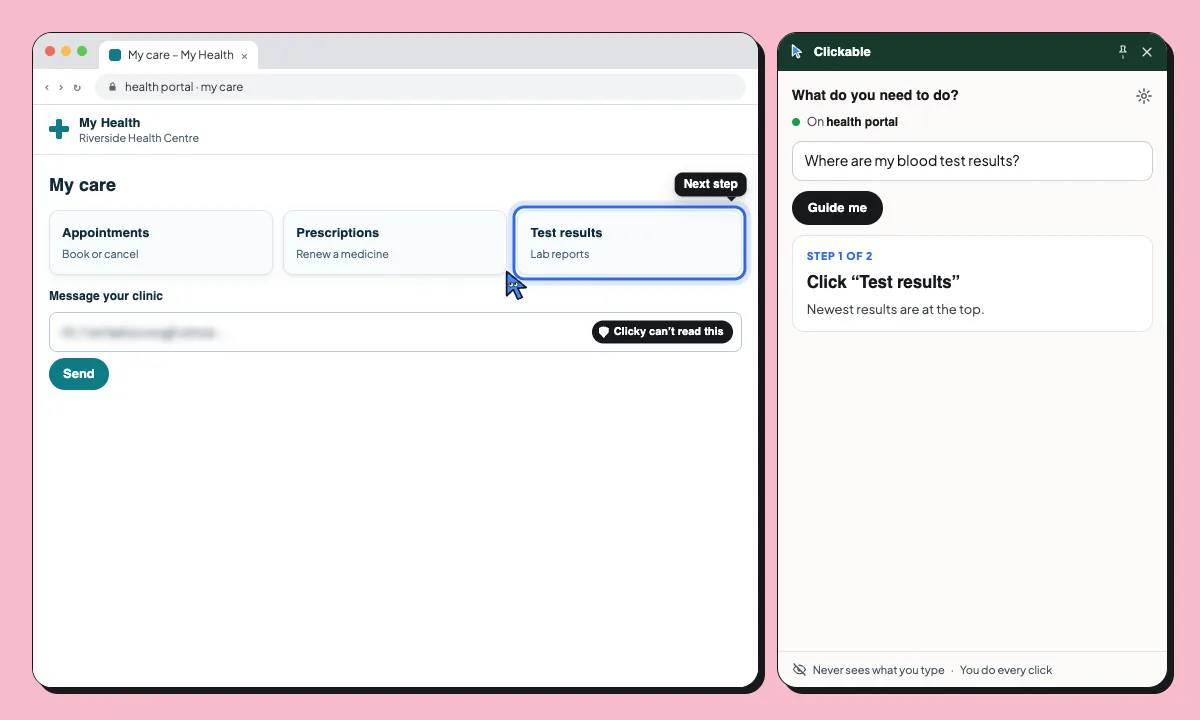Open the Prescriptions card
Image resolution: width=1200 pixels, height=720 pixels.
(x=395, y=243)
